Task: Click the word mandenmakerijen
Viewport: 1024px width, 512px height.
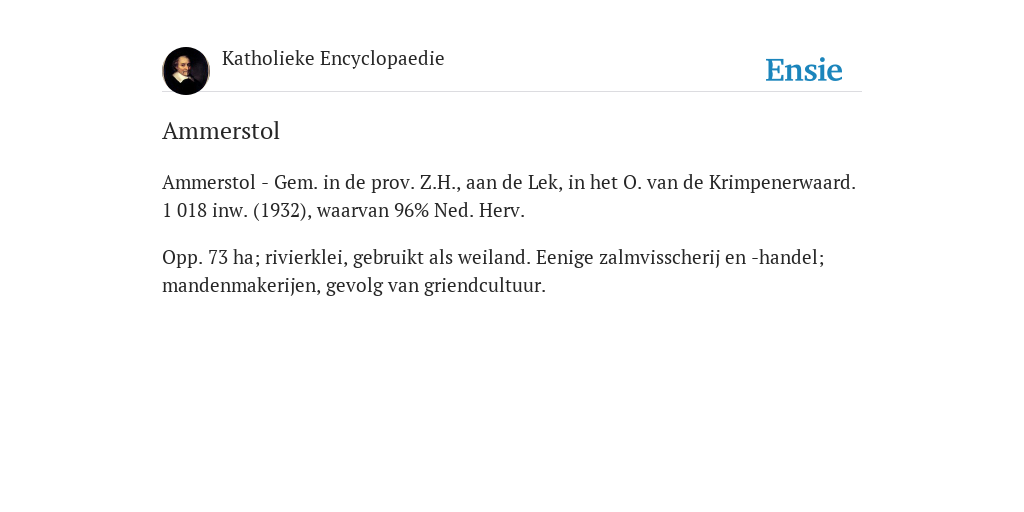Action: click(x=241, y=286)
